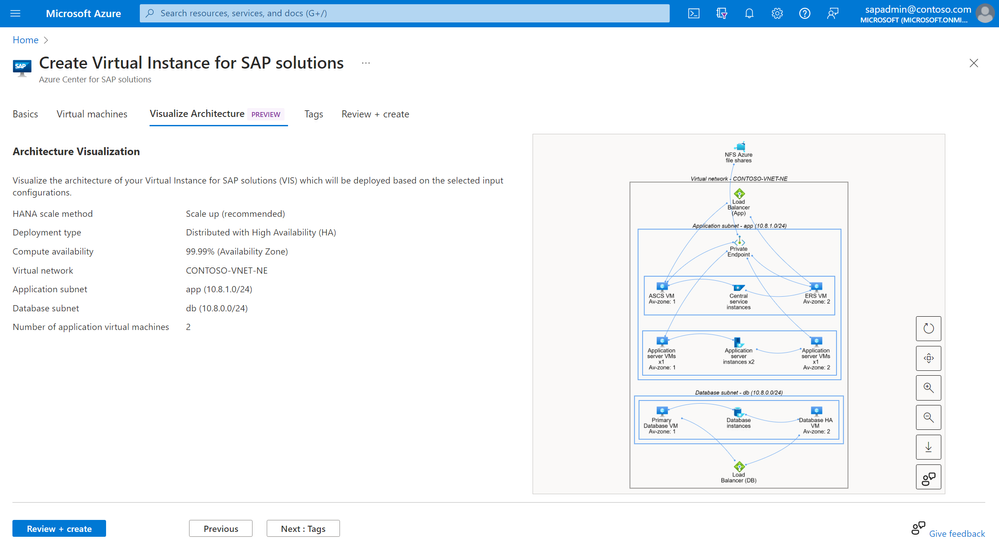This screenshot has width=999, height=553.
Task: Click the Central service instances node
Action: (x=738, y=297)
